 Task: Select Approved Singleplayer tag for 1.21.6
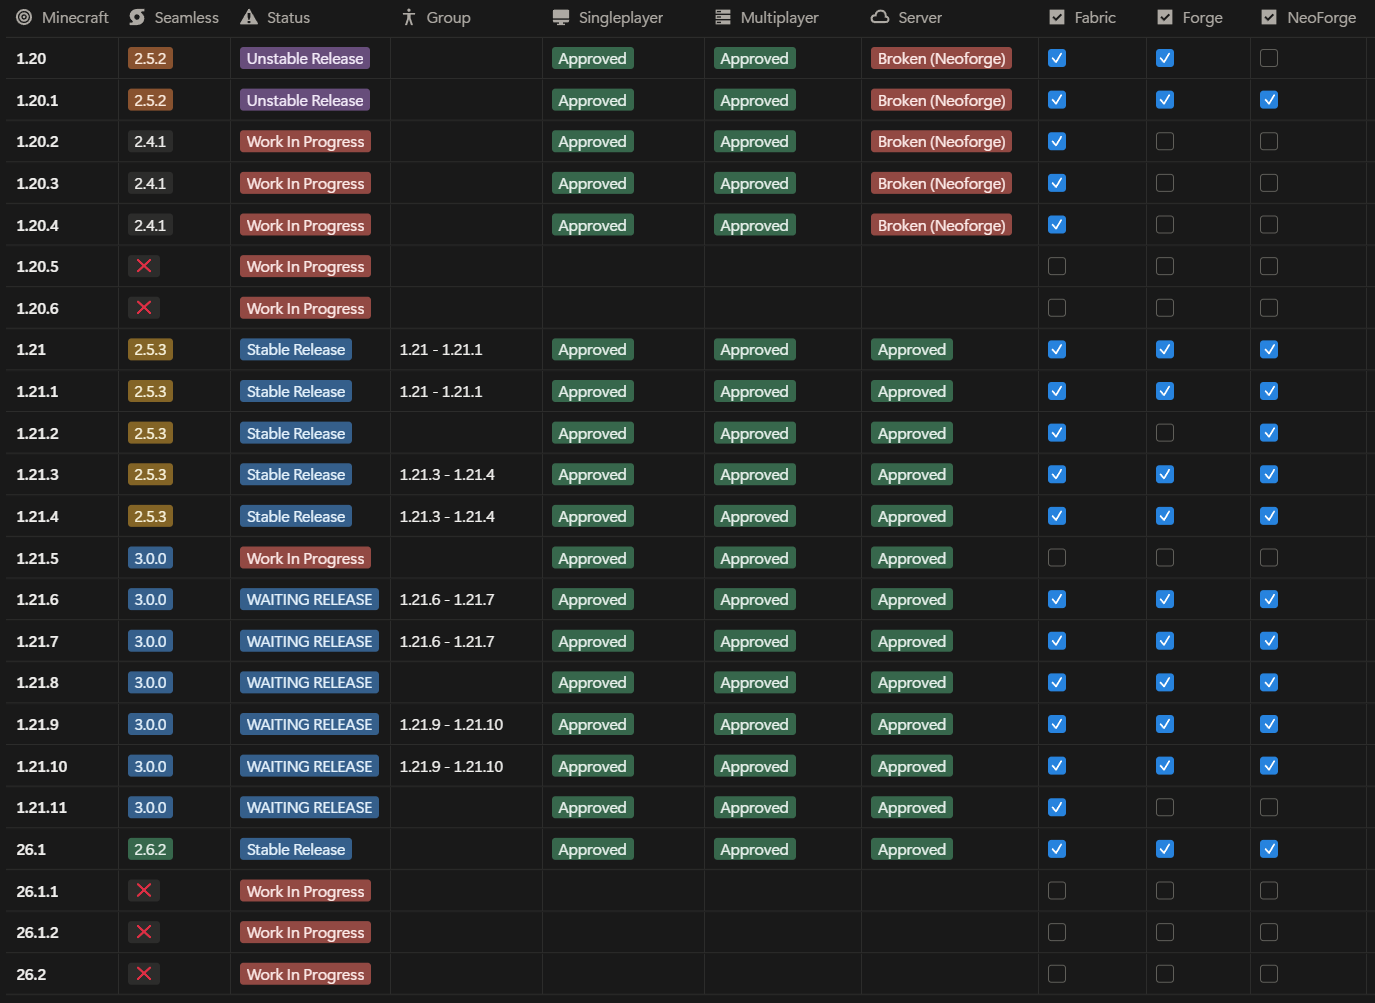click(x=592, y=599)
